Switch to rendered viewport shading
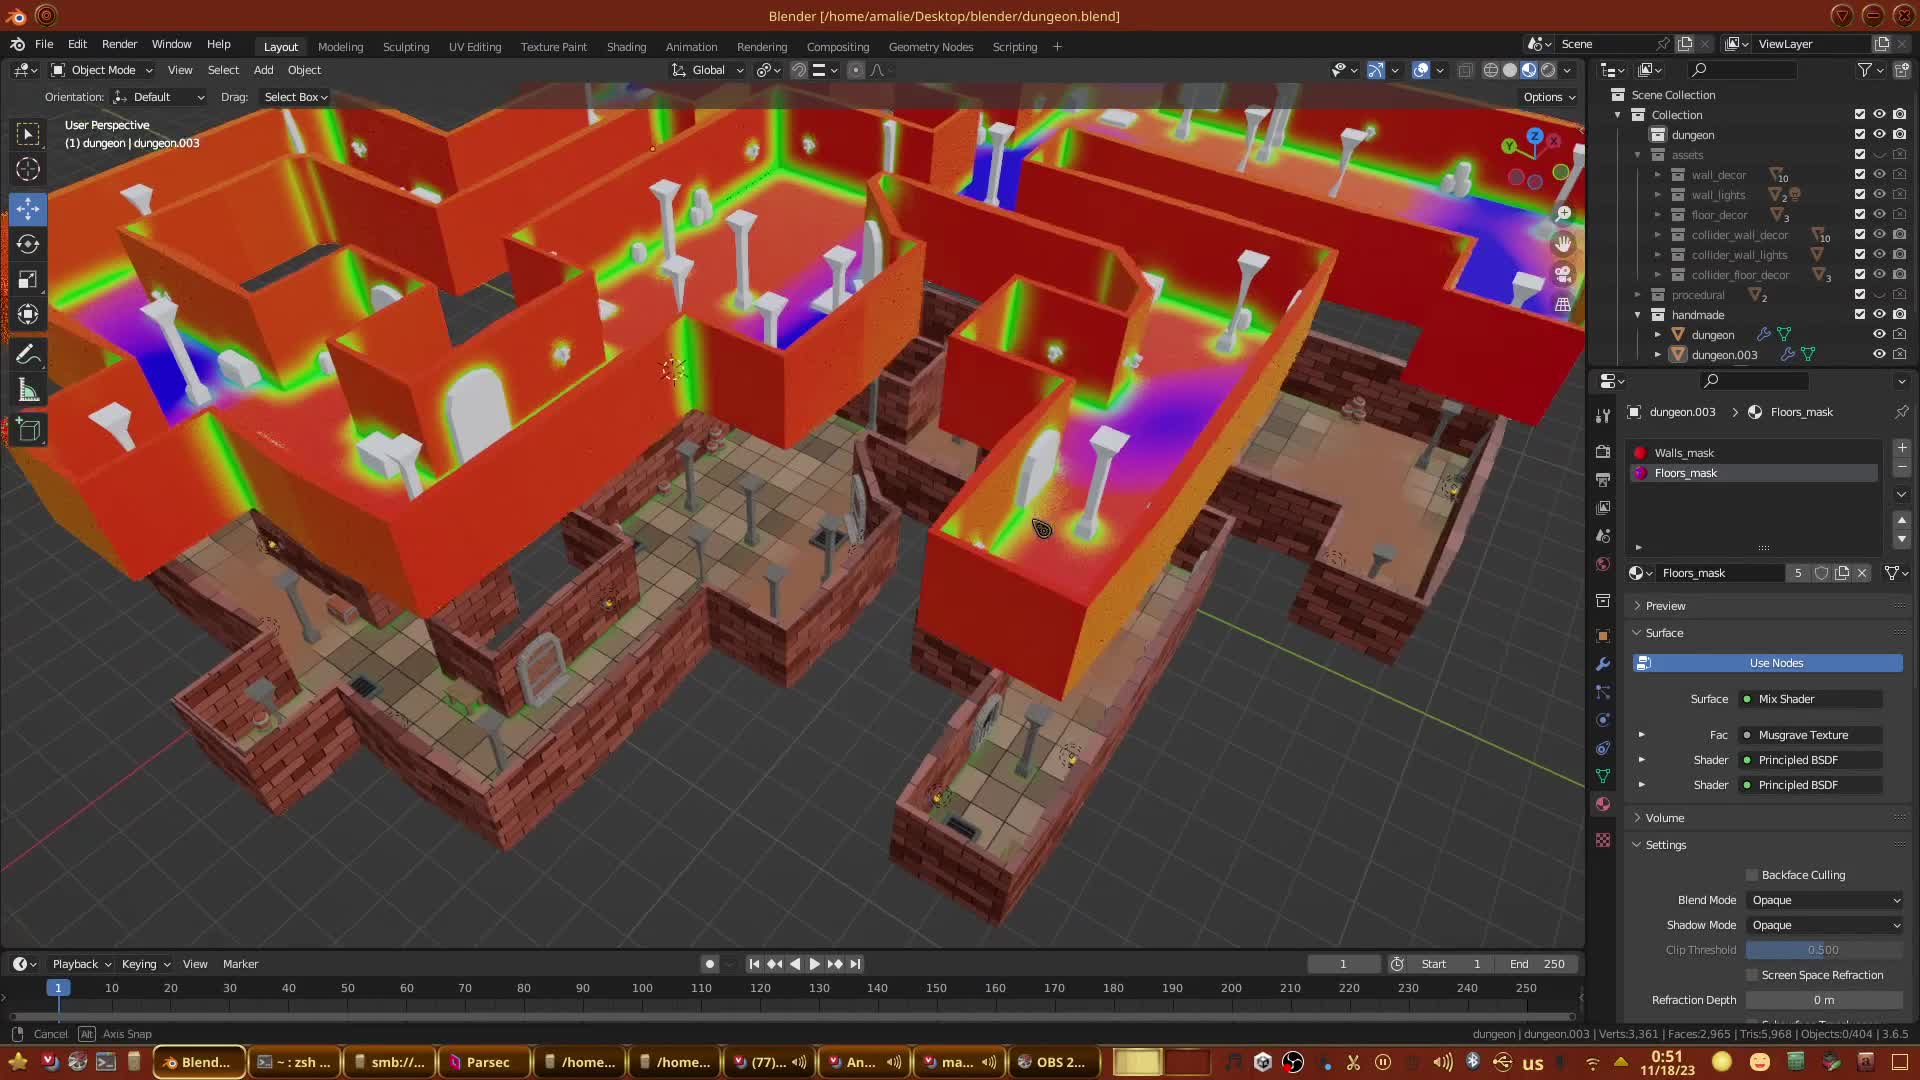Viewport: 1920px width, 1080px height. point(1548,70)
